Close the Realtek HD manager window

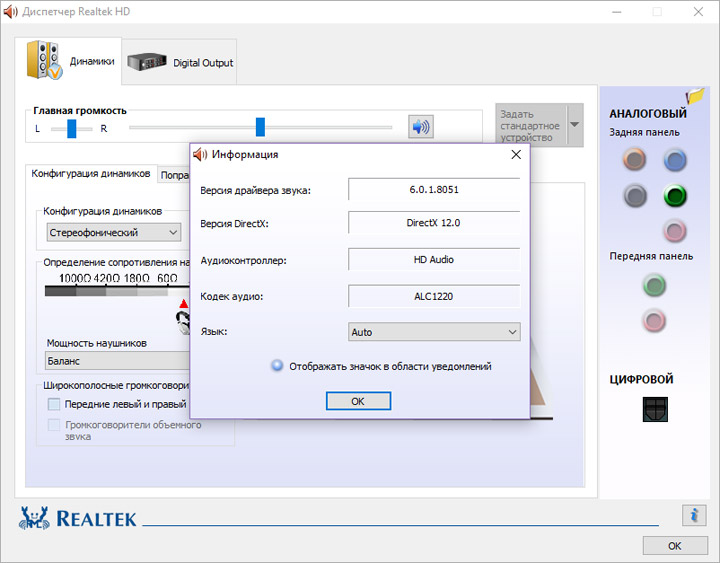tap(698, 11)
